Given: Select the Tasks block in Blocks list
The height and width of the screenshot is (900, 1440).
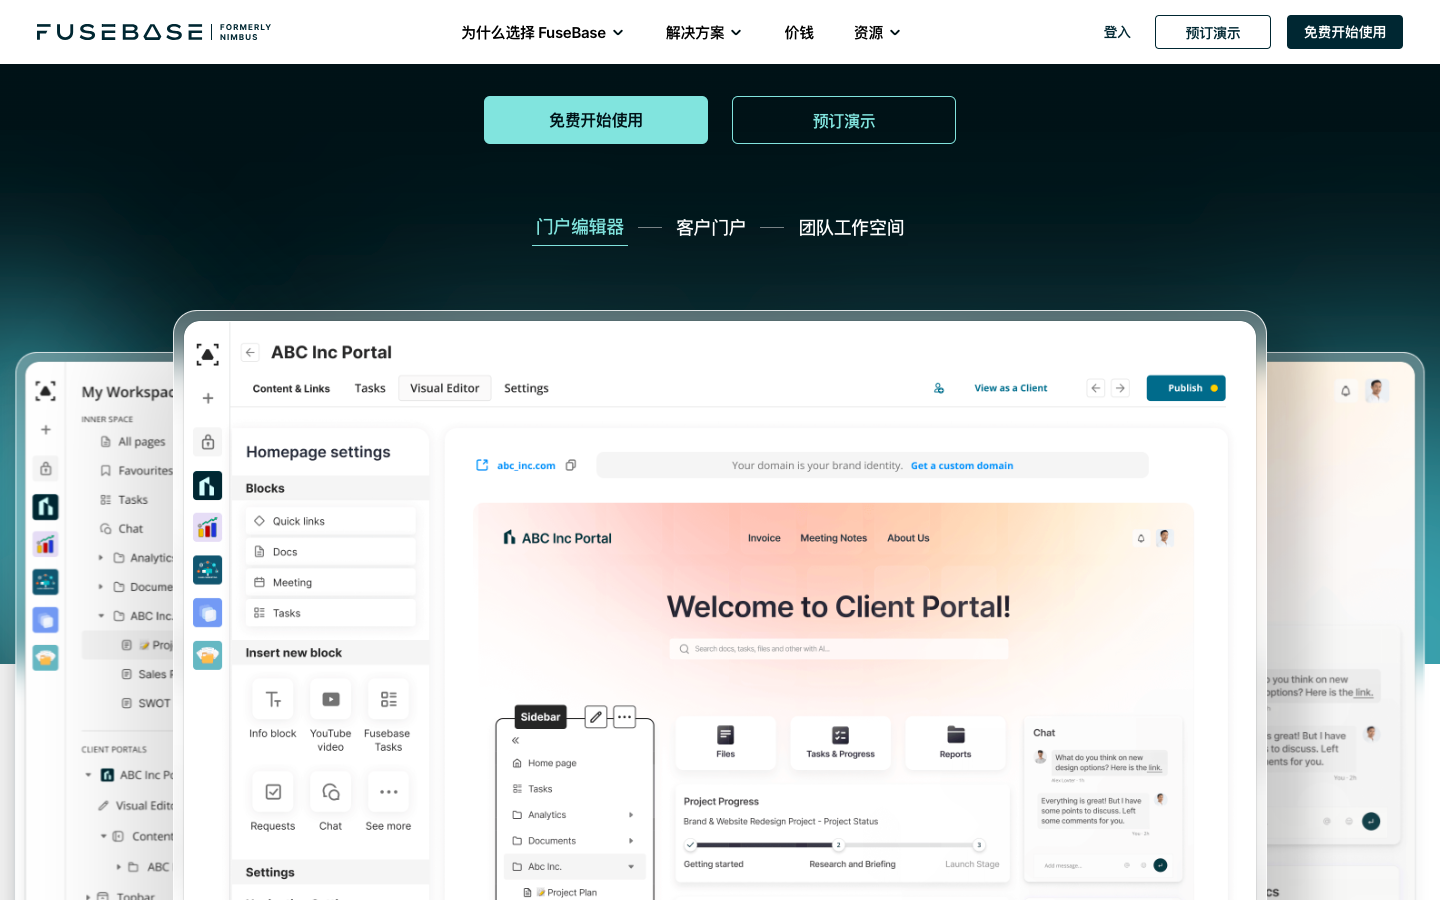Looking at the screenshot, I should pyautogui.click(x=330, y=613).
